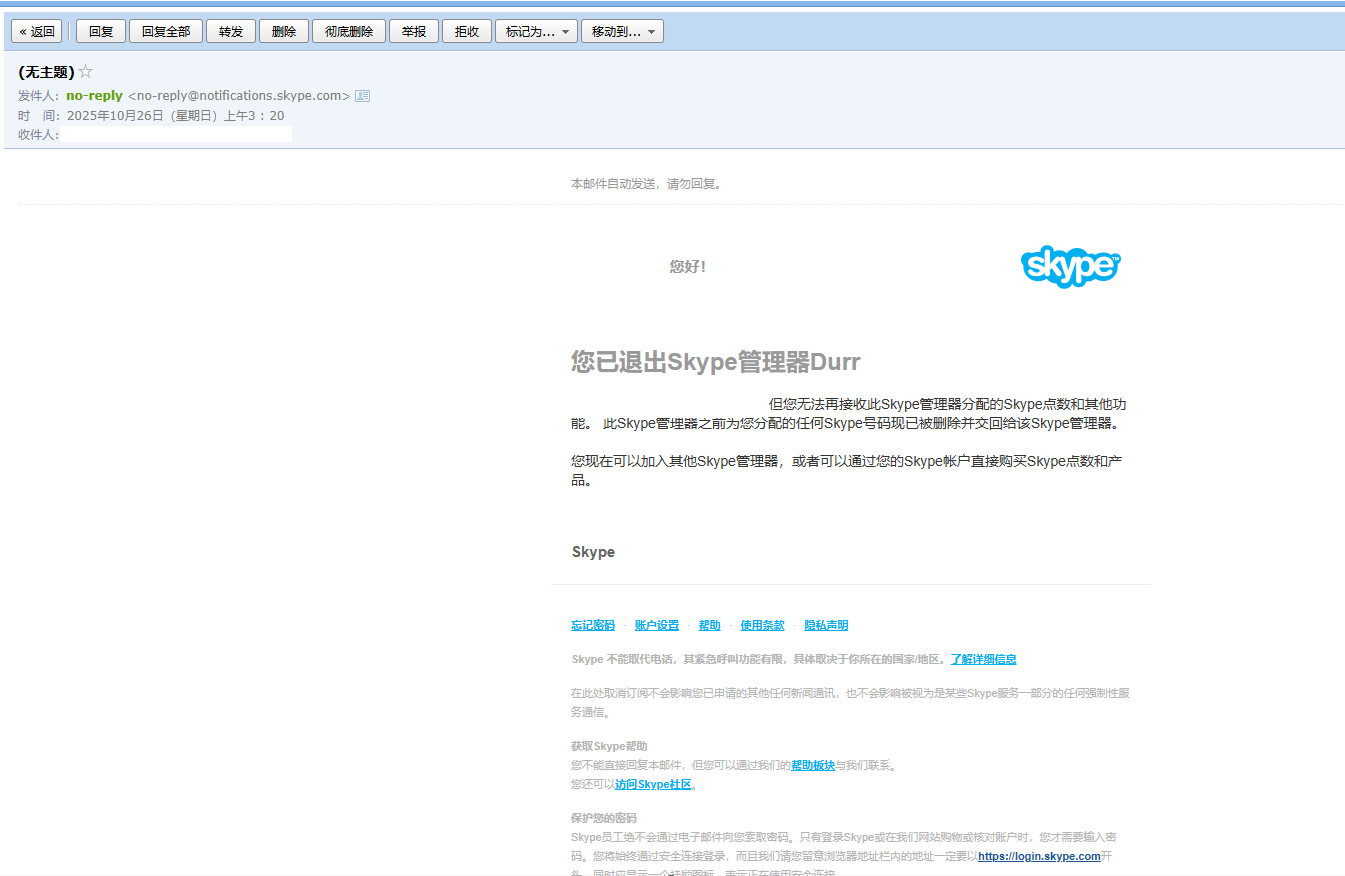Permanently delete via 彻底删除
This screenshot has height=876, width=1345.
click(x=348, y=30)
